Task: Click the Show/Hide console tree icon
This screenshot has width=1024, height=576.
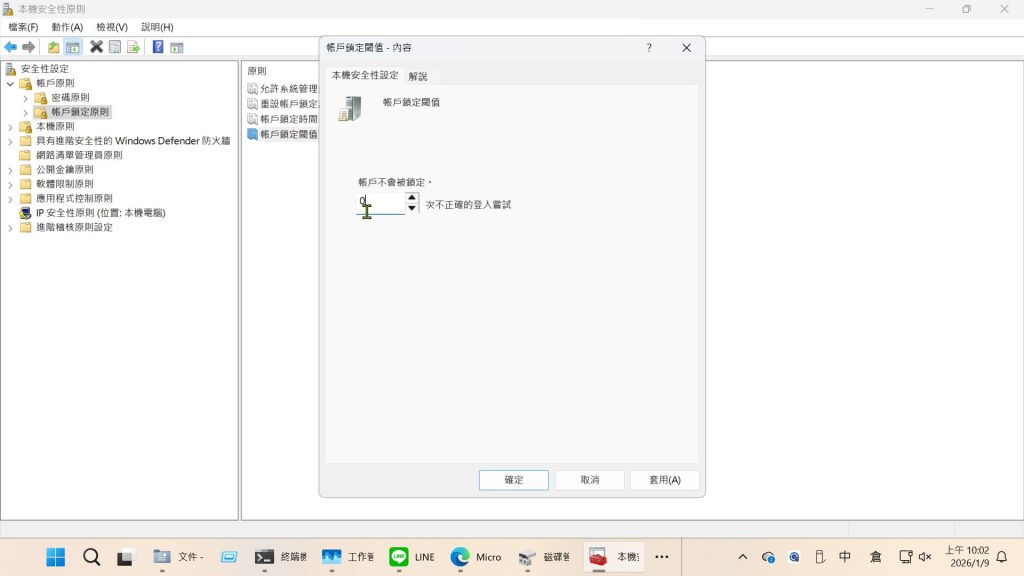Action: [72, 47]
